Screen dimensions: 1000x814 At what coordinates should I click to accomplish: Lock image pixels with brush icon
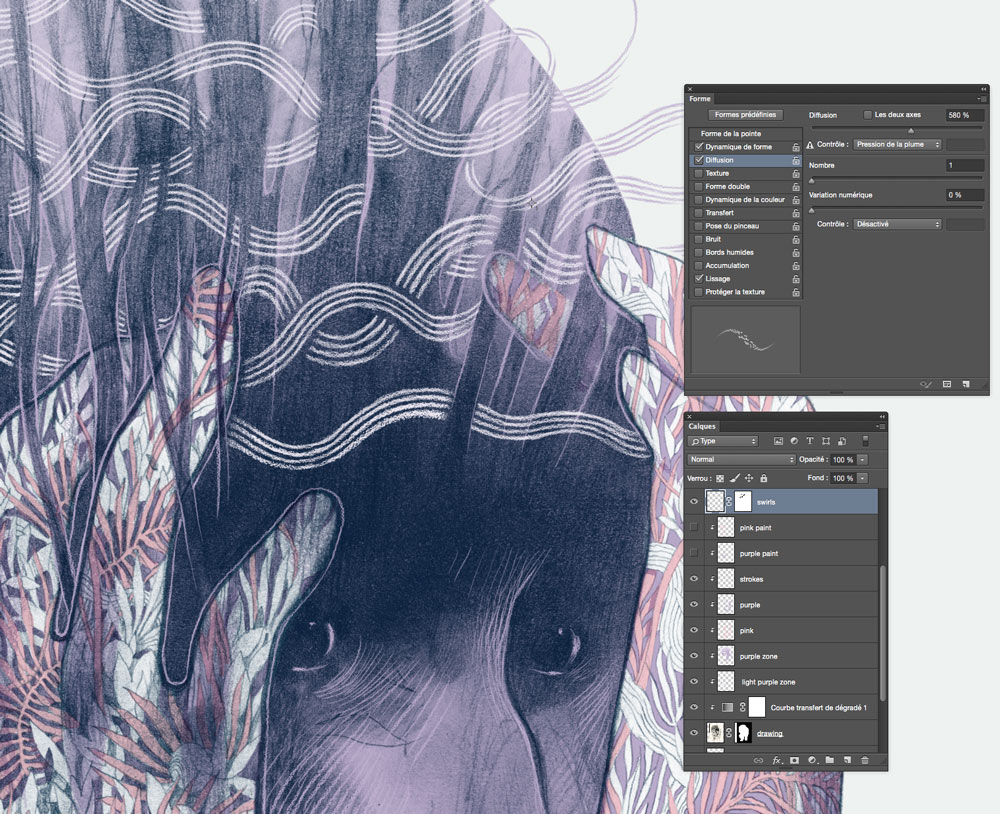click(x=735, y=478)
